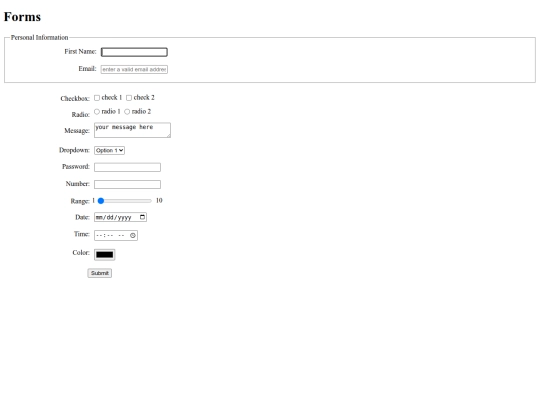Click the Date field mm/dd/yyyy text
540x405 pixels.
(114, 217)
